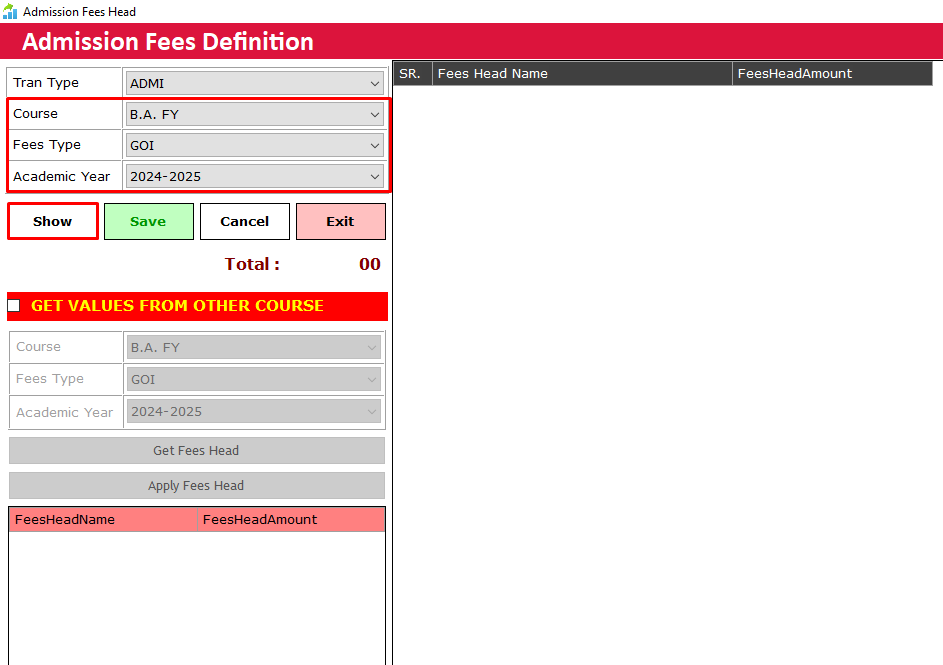Image resolution: width=943 pixels, height=665 pixels.
Task: Click the green Save button
Action: [148, 221]
